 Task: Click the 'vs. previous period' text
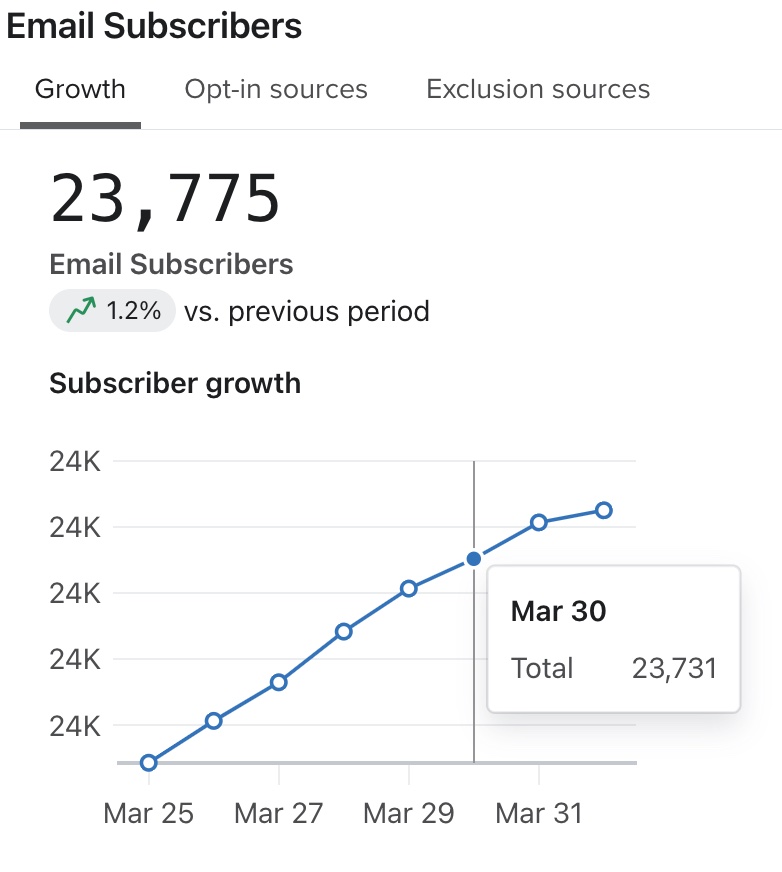307,312
